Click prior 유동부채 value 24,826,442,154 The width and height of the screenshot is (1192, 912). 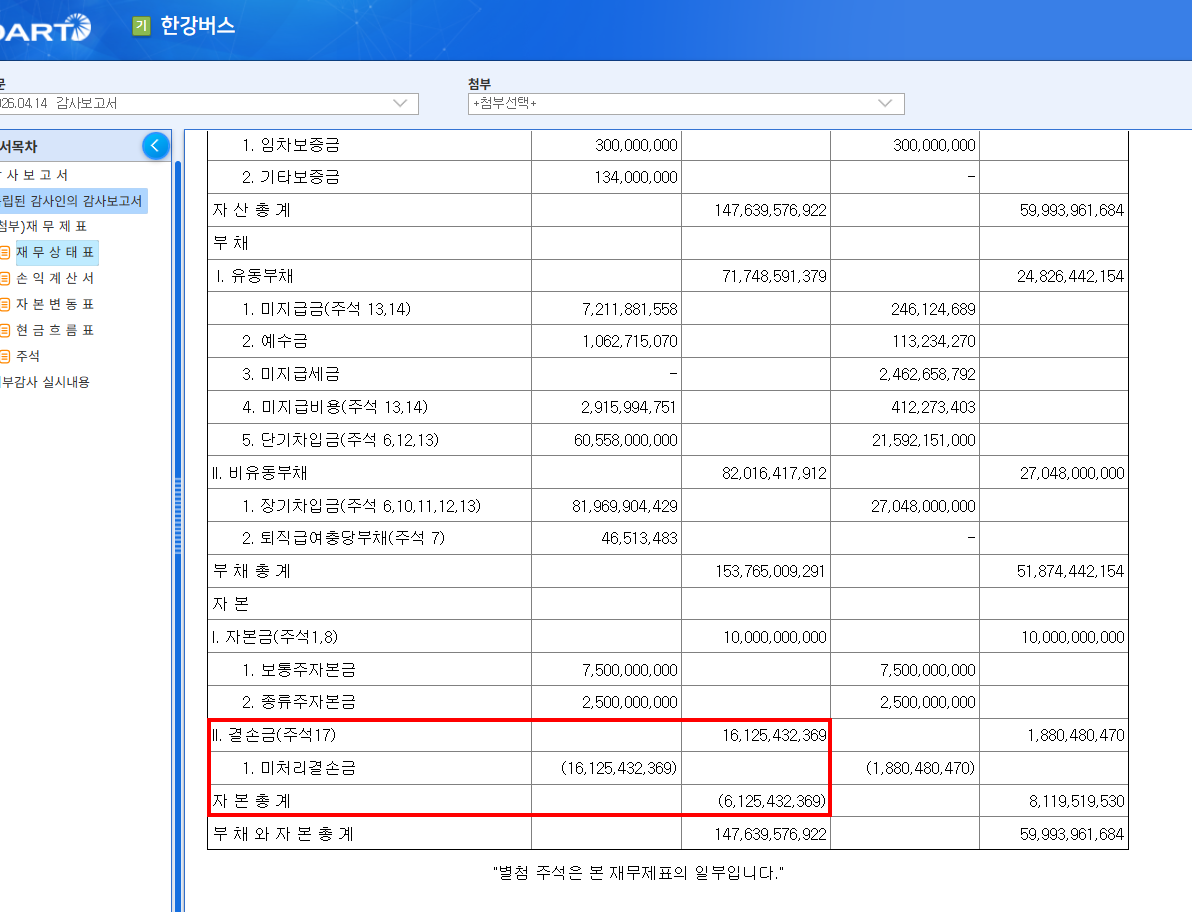pos(1070,277)
